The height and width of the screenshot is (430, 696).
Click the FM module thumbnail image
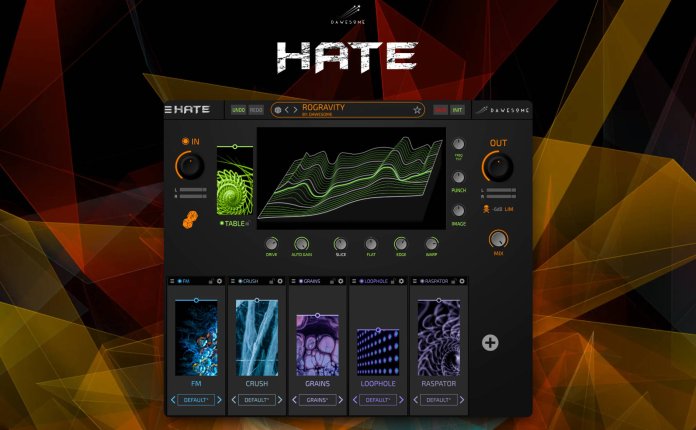[196, 339]
